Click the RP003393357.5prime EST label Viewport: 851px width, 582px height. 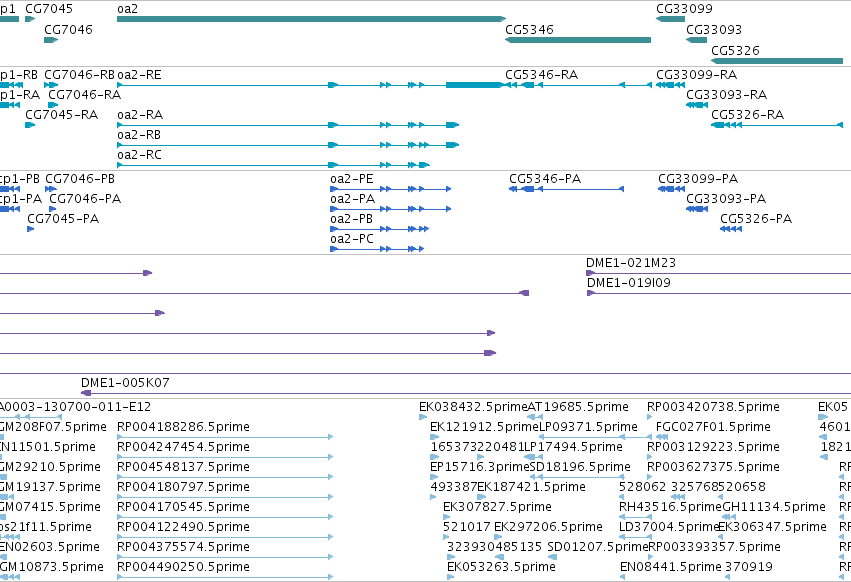pyautogui.click(x=714, y=547)
